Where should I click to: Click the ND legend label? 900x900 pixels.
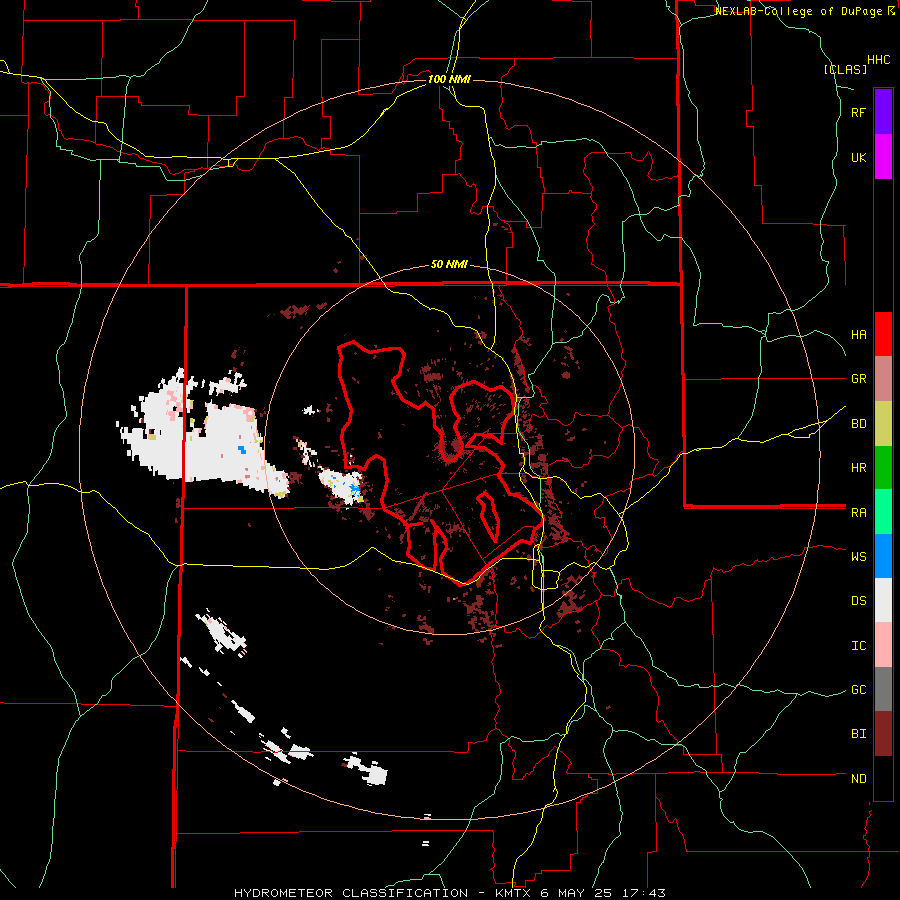[x=859, y=778]
